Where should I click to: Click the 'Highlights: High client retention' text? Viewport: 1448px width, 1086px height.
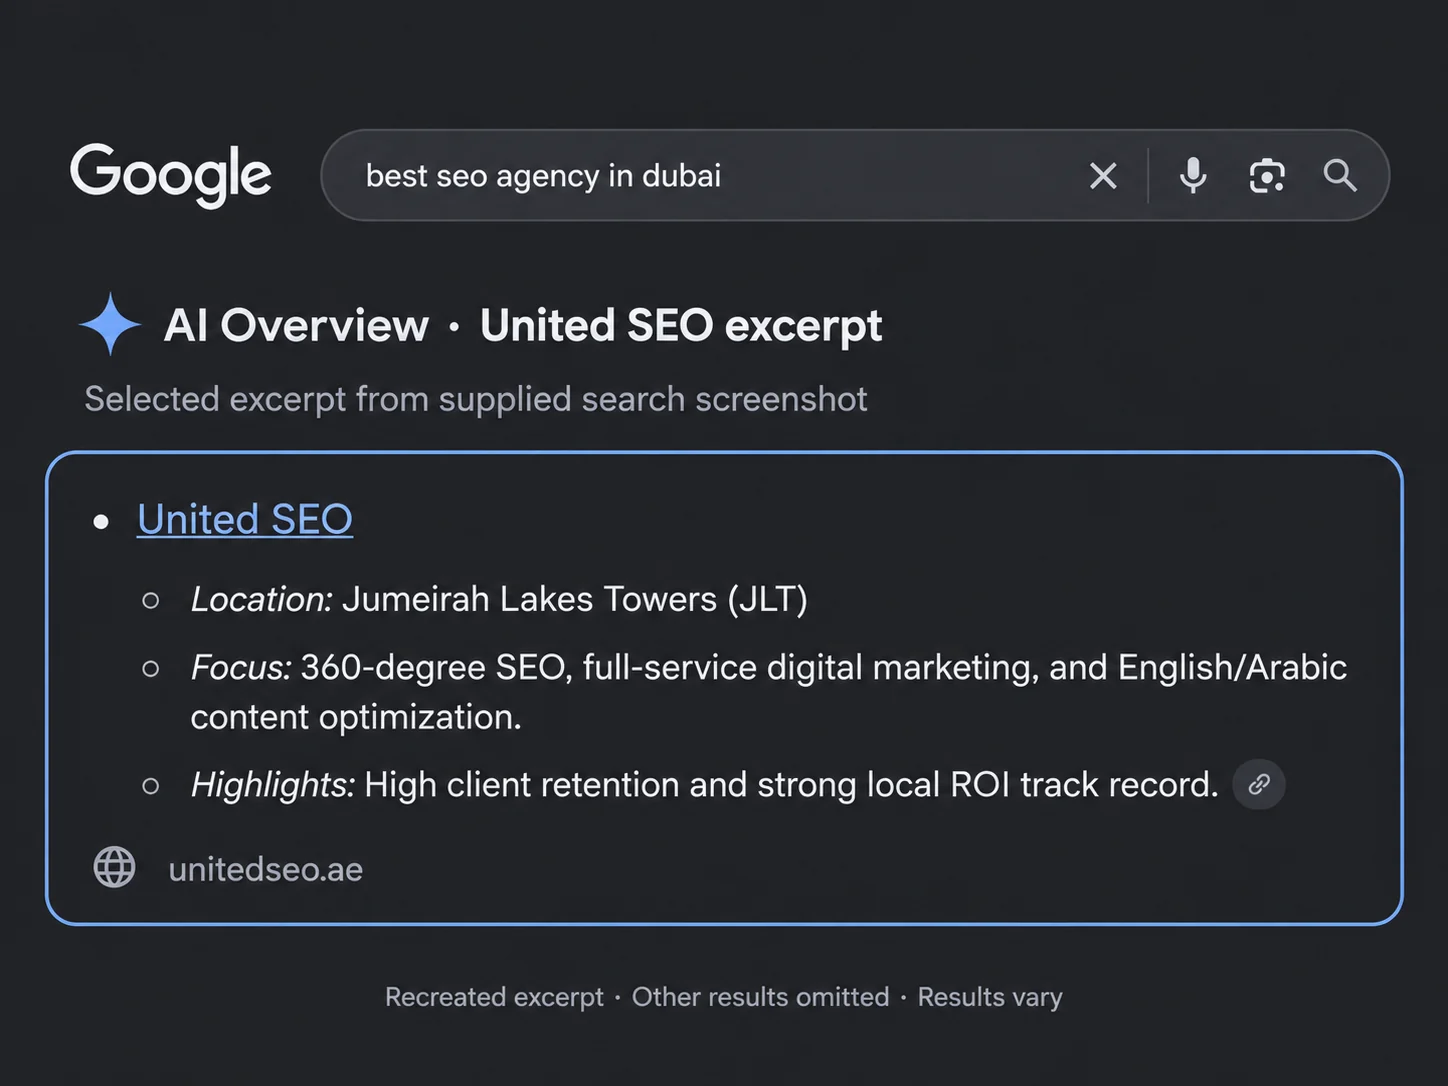click(705, 785)
